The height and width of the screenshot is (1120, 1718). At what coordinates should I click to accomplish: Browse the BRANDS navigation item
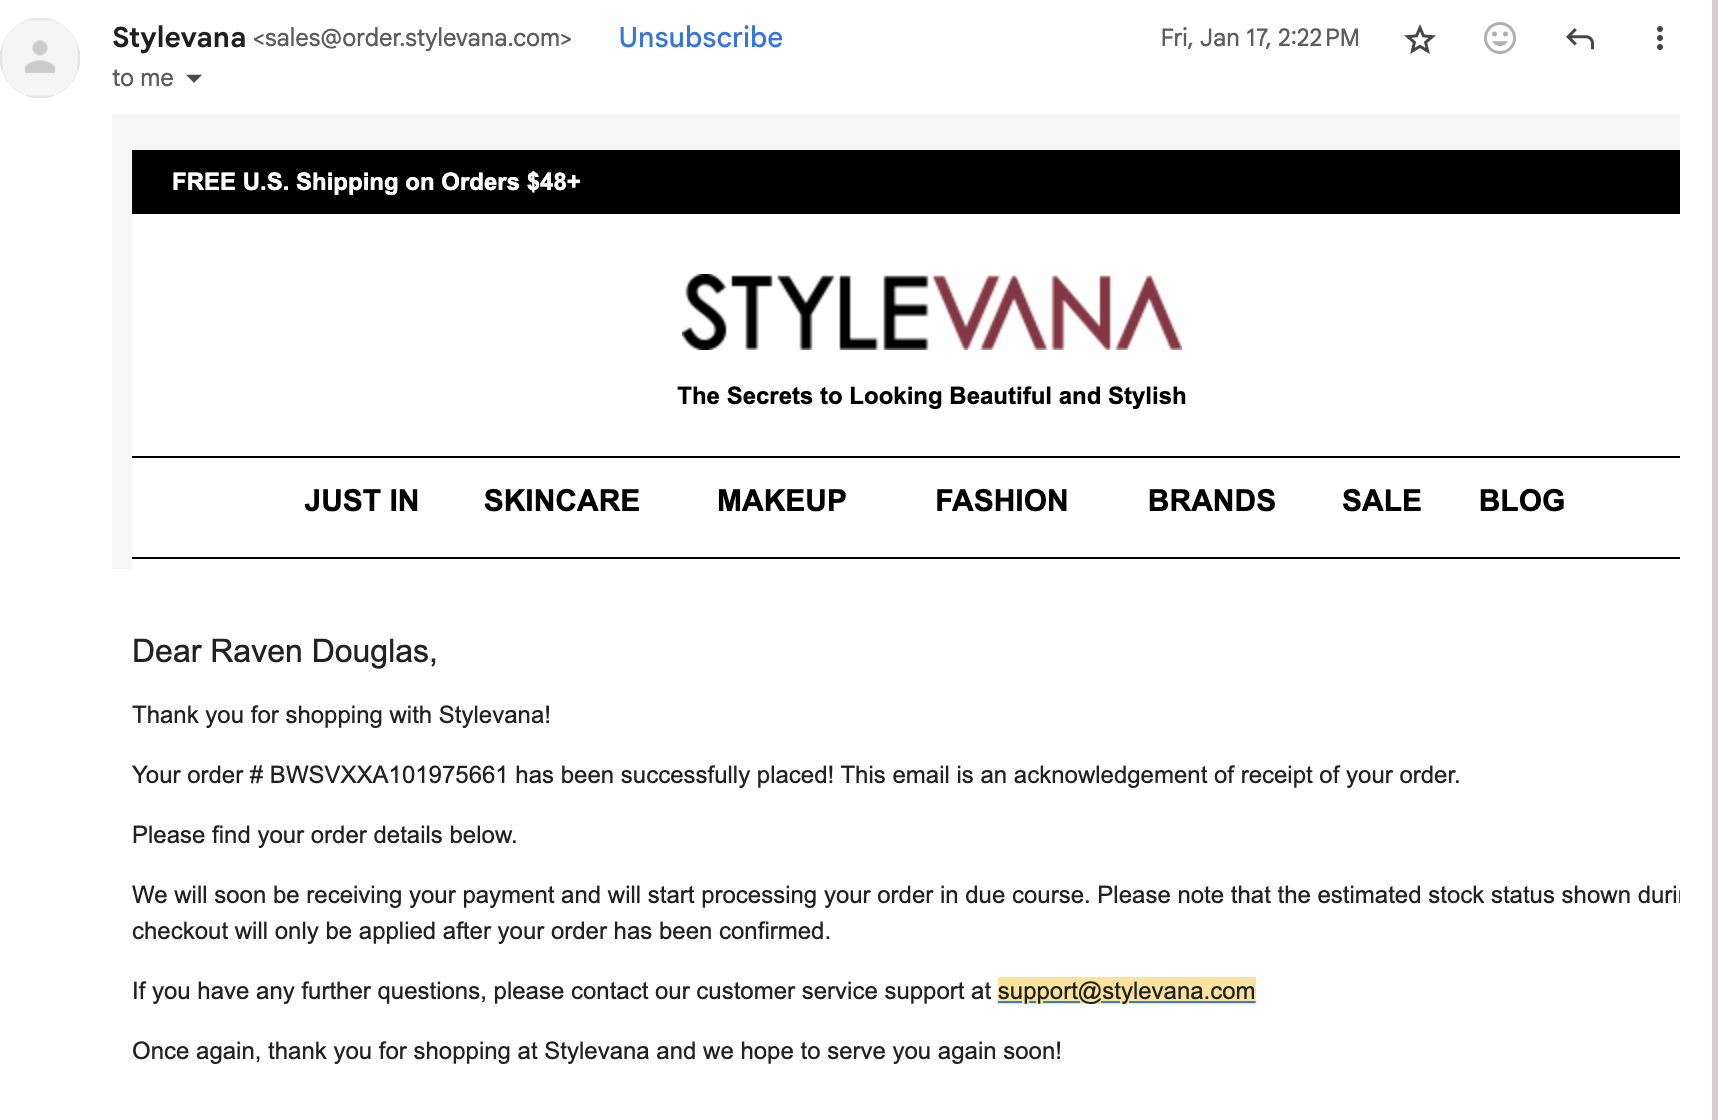pos(1211,501)
